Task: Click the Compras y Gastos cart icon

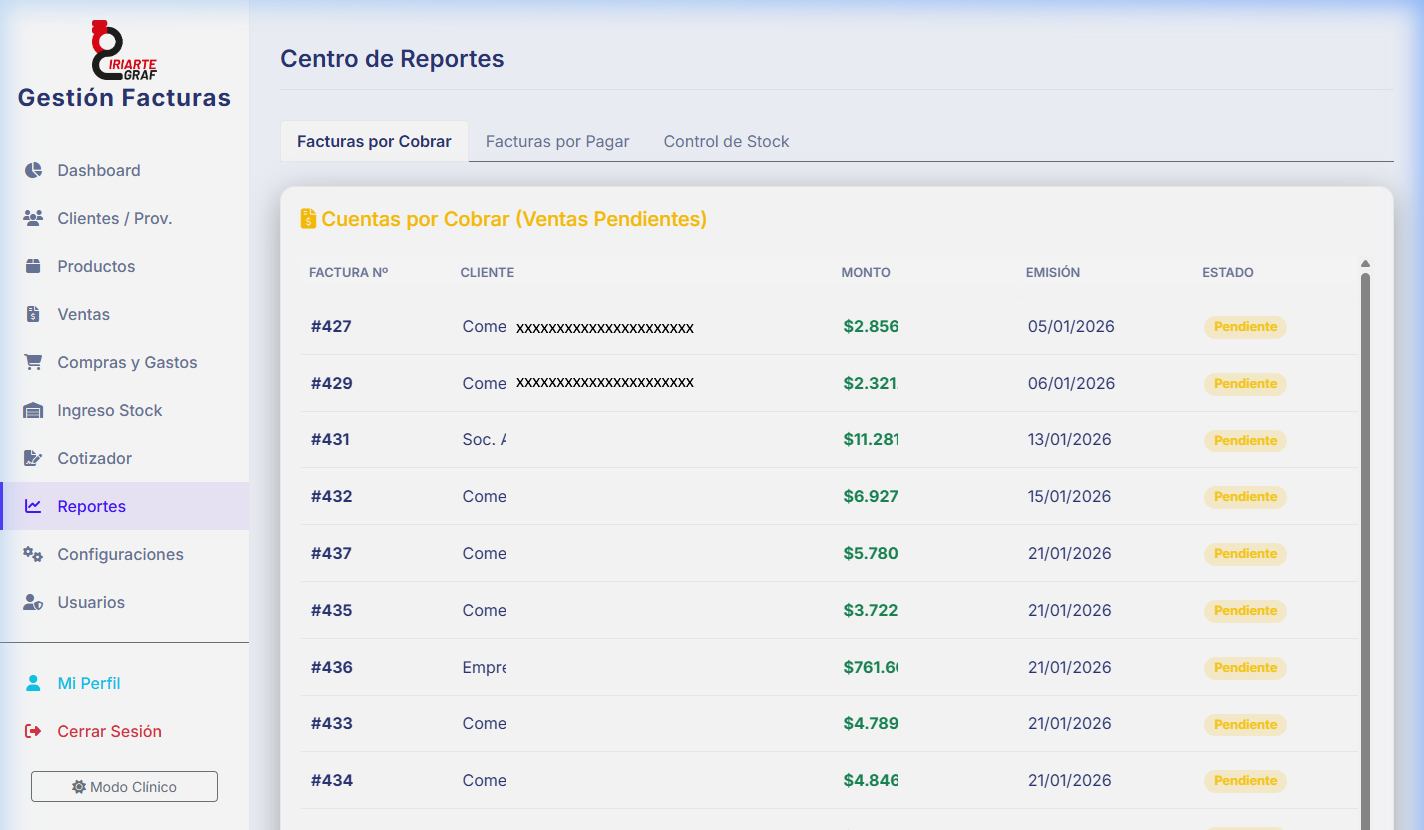Action: coord(33,362)
